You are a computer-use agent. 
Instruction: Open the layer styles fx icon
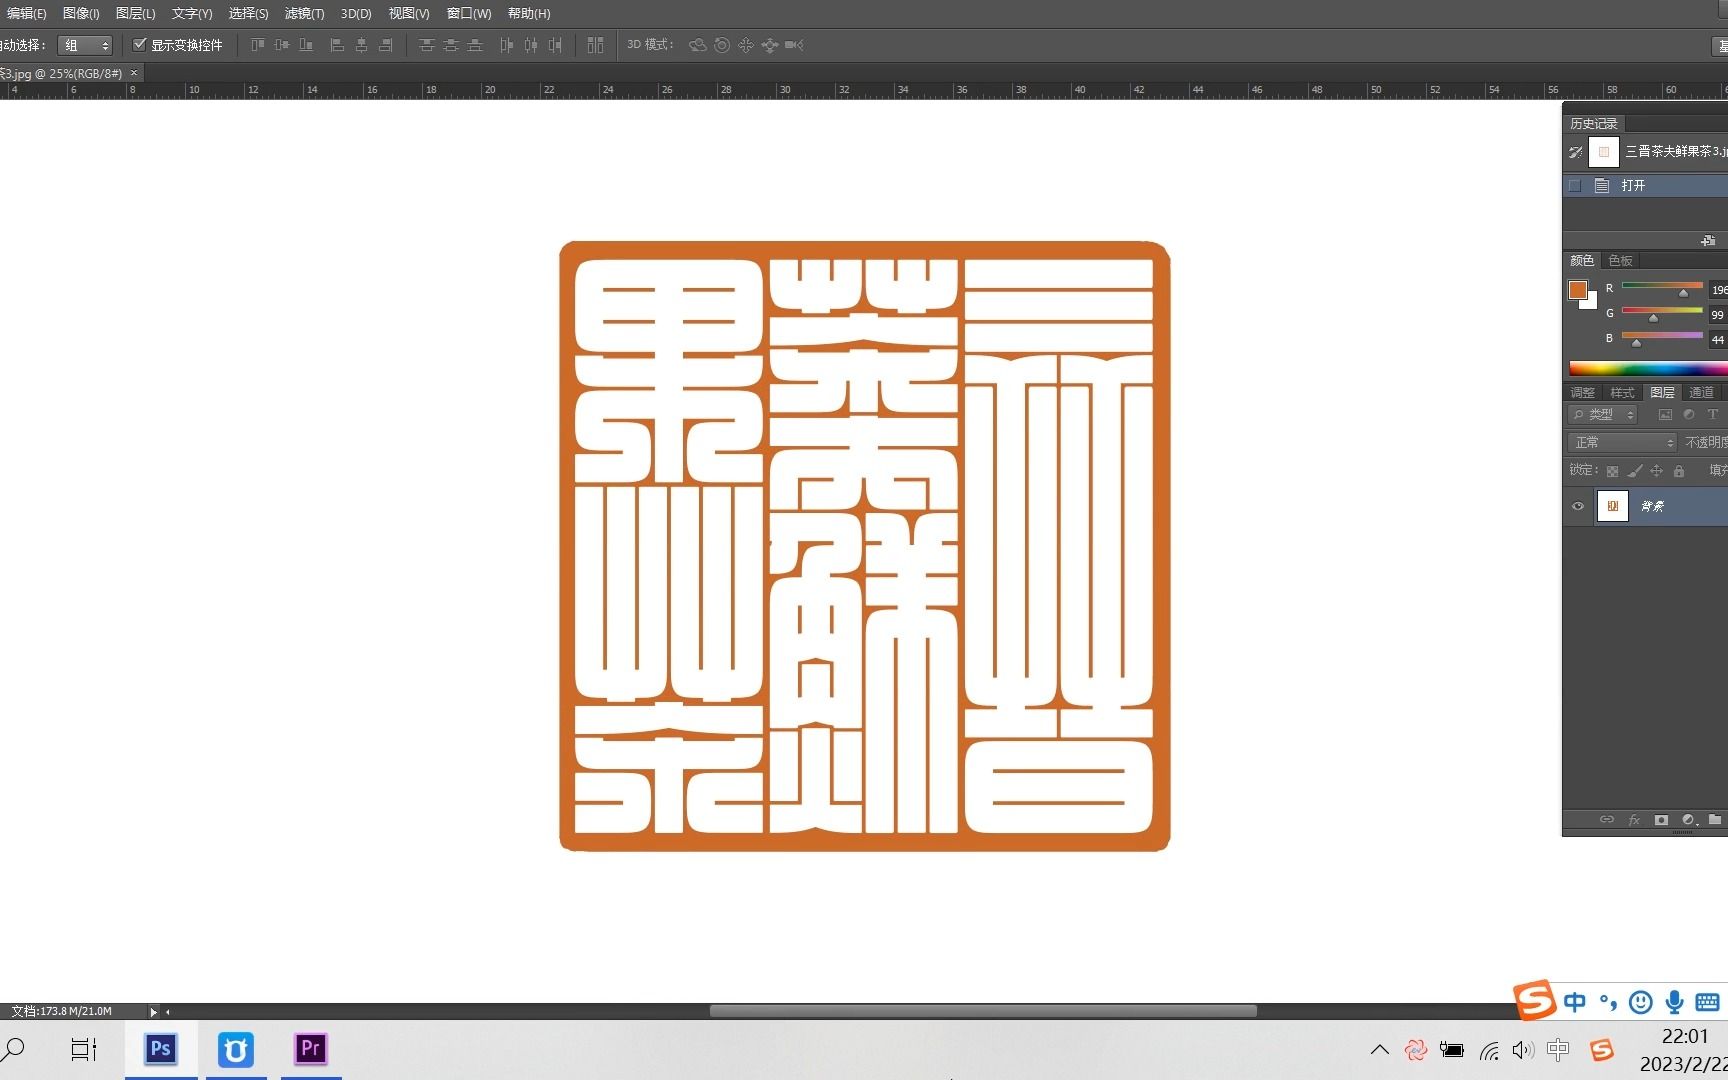point(1634,819)
